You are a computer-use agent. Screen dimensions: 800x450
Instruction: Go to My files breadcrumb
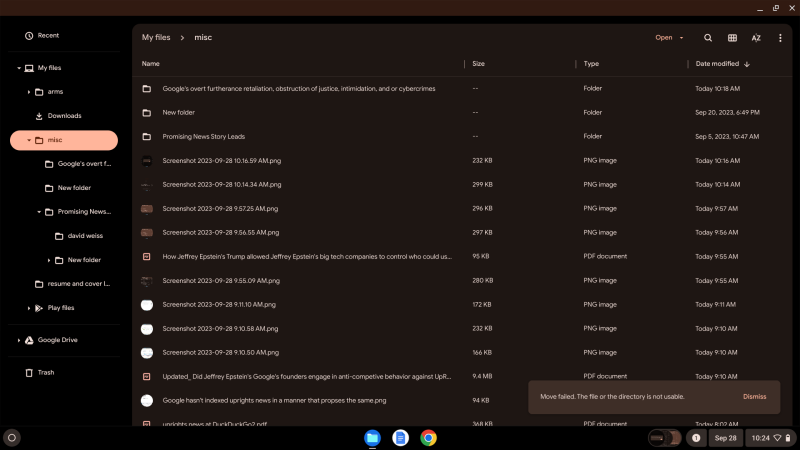coord(157,38)
